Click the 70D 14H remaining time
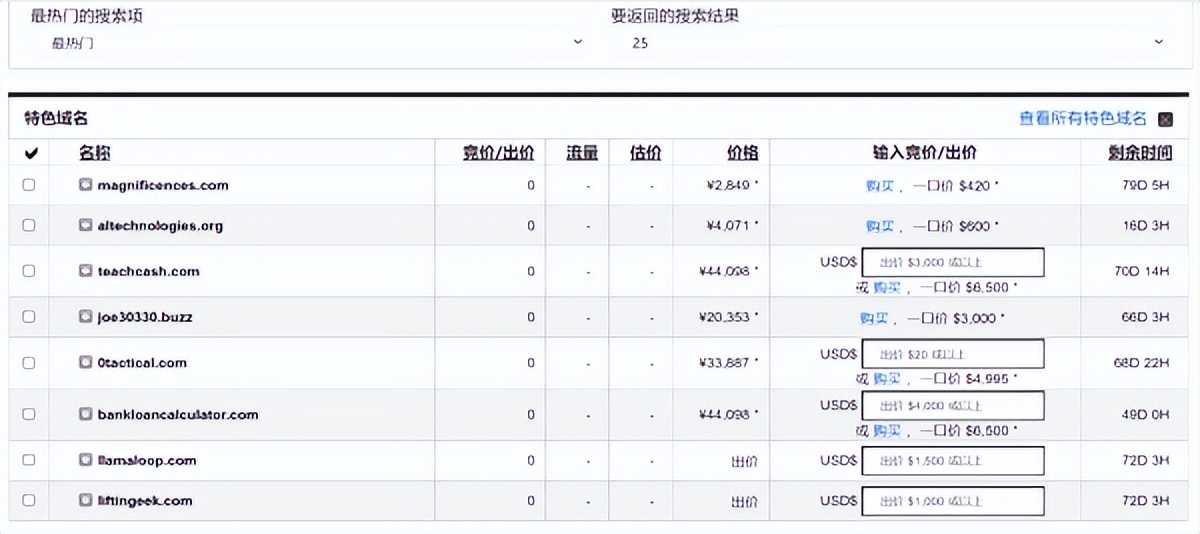 tap(1141, 271)
